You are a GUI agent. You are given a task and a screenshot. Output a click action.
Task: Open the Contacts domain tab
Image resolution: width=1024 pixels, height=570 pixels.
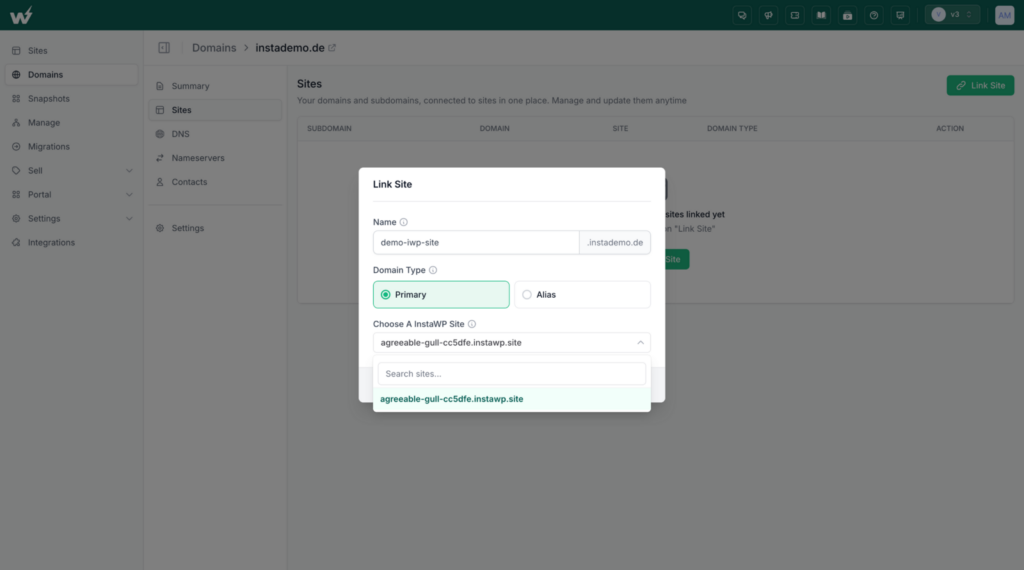coord(215,182)
